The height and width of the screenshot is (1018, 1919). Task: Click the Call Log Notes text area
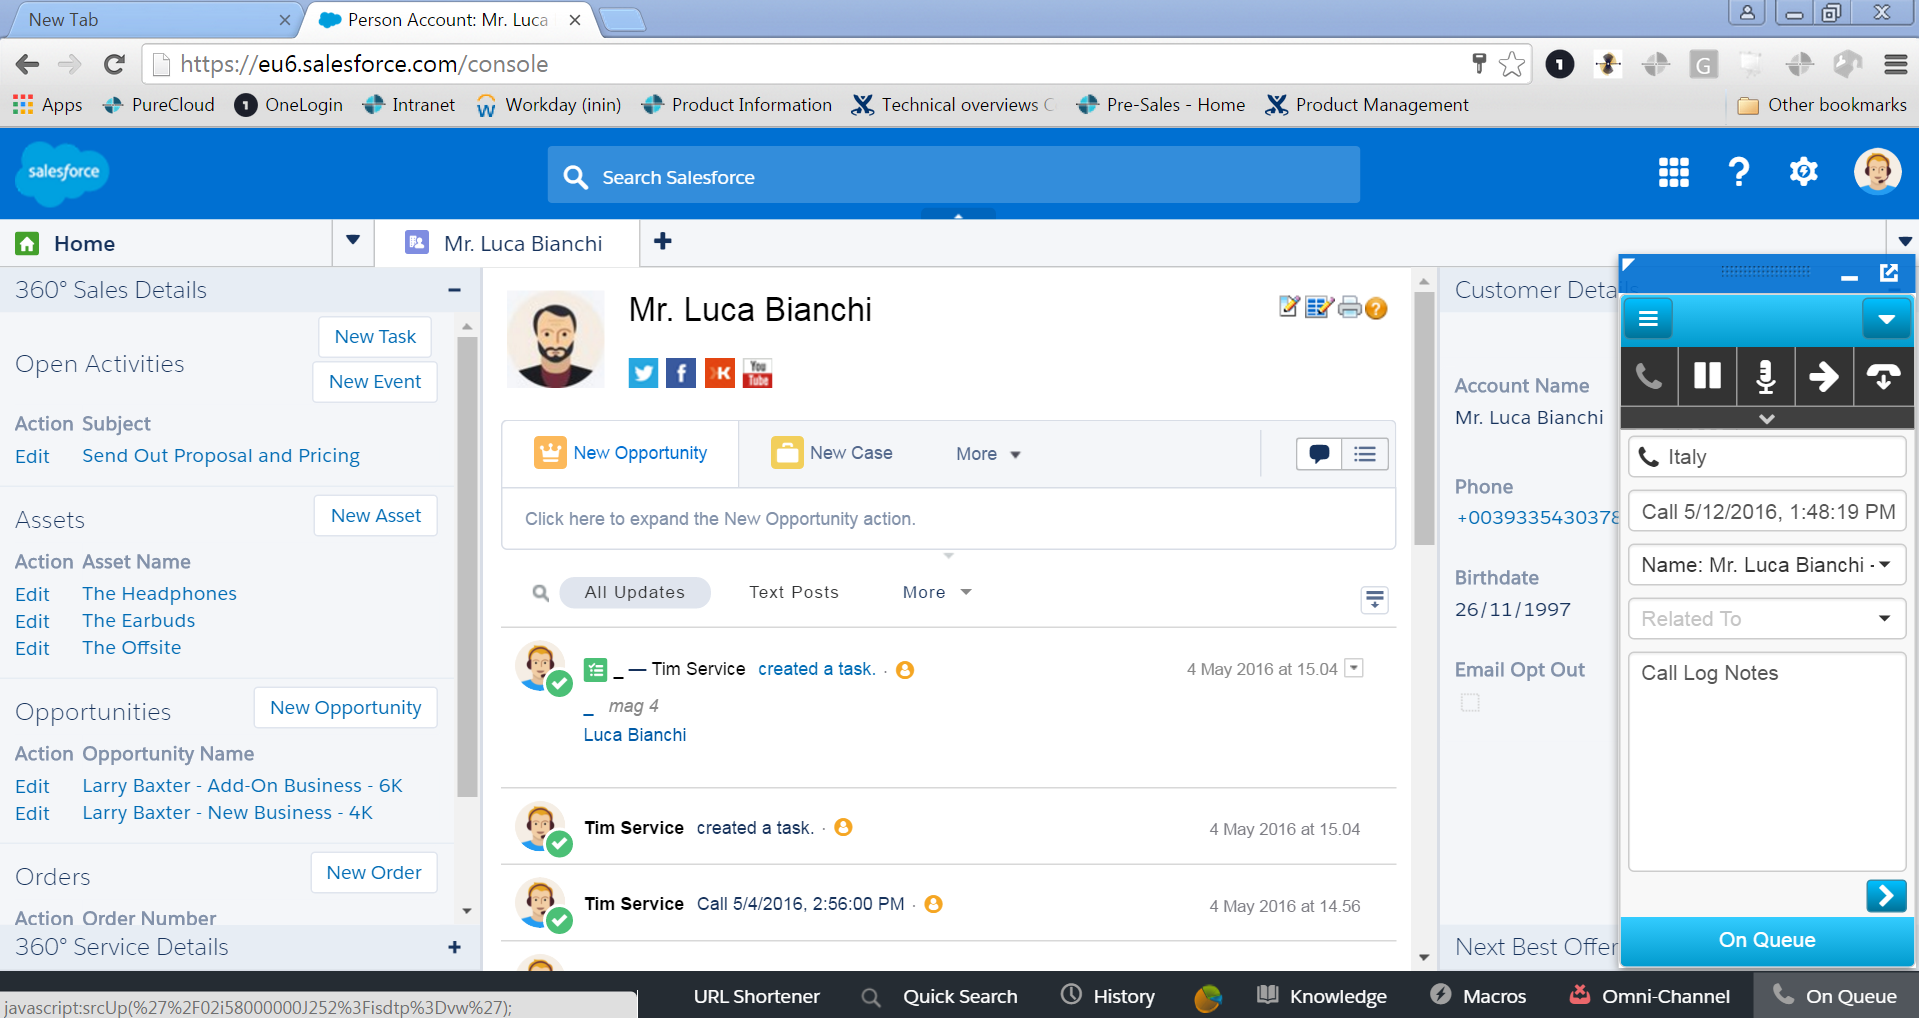1767,762
